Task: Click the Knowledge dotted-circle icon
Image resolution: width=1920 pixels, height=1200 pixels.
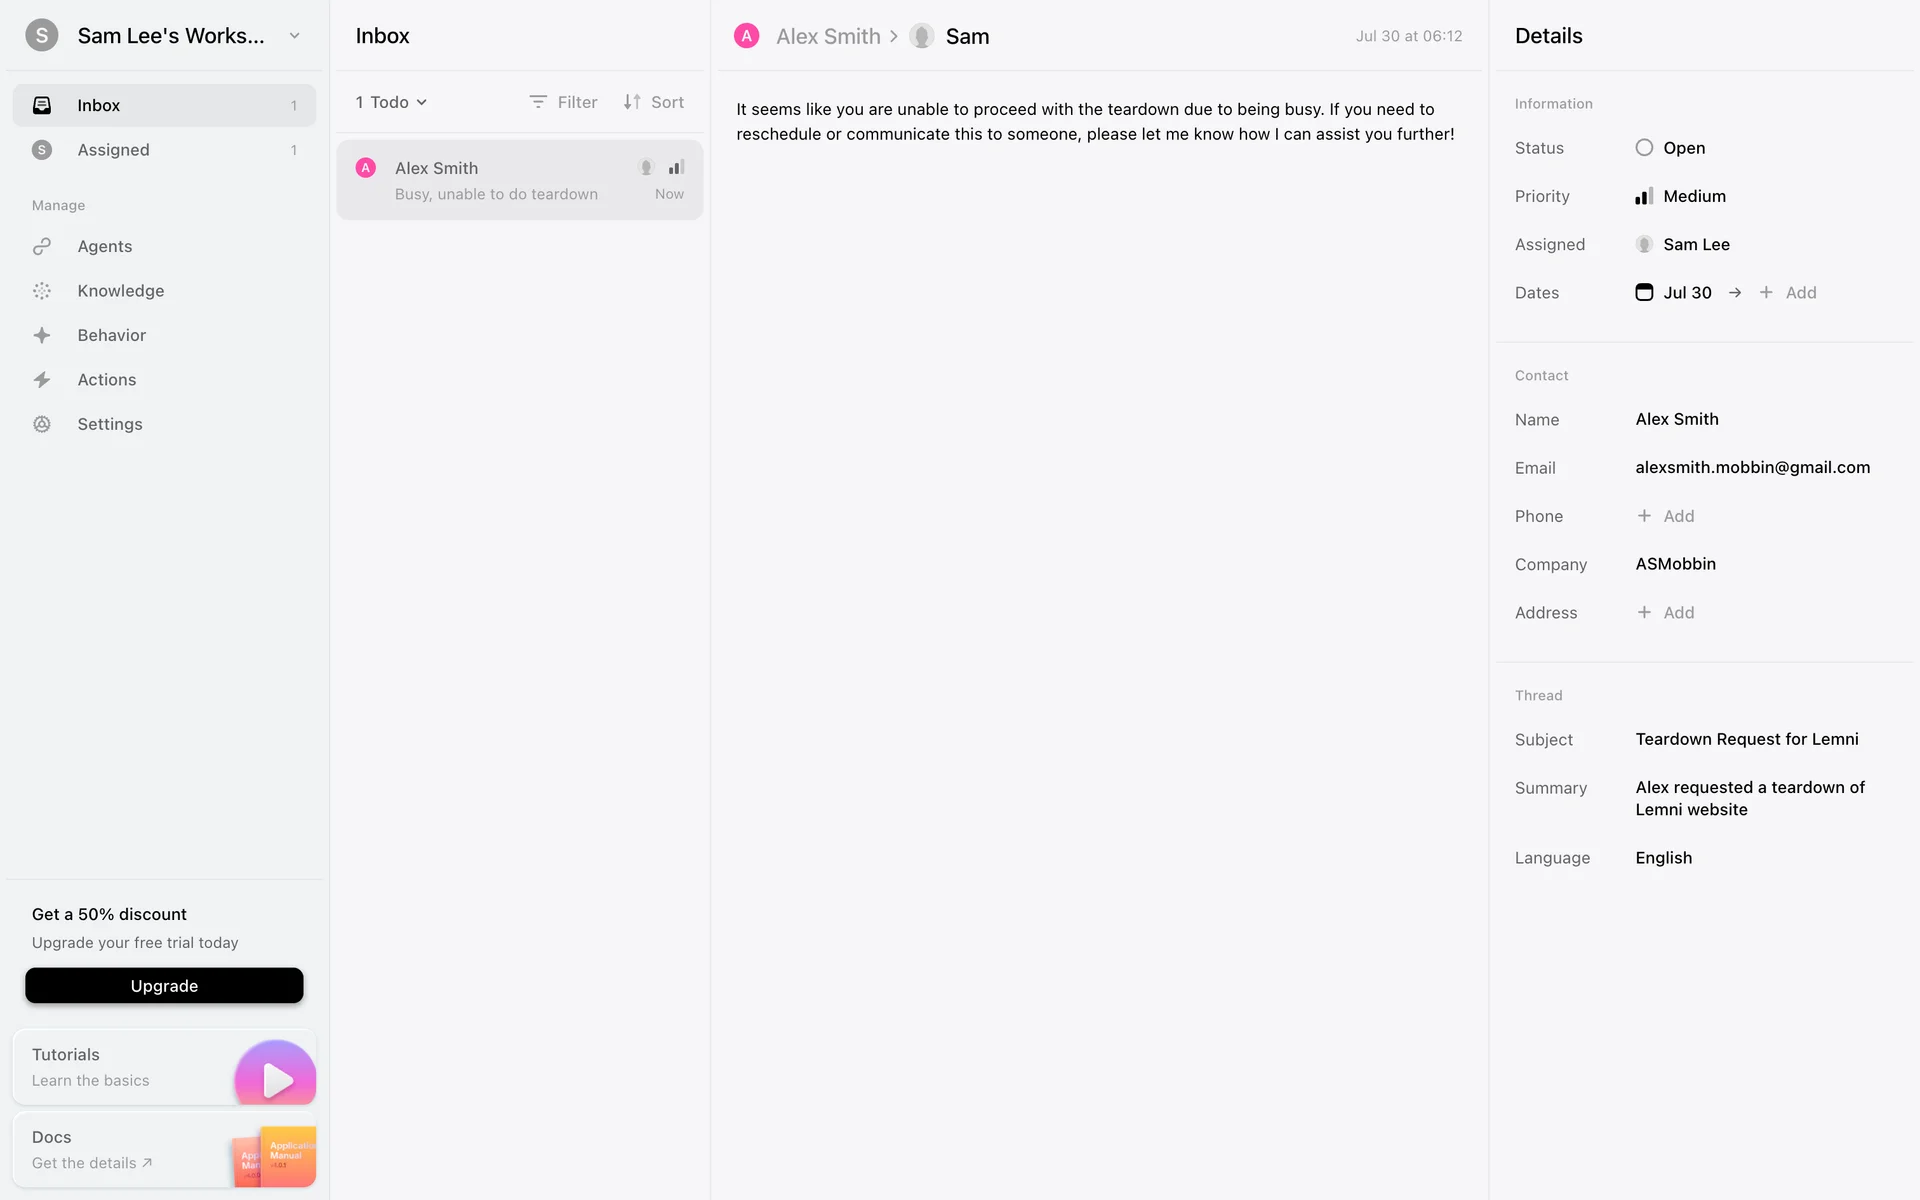Action: click(x=42, y=291)
